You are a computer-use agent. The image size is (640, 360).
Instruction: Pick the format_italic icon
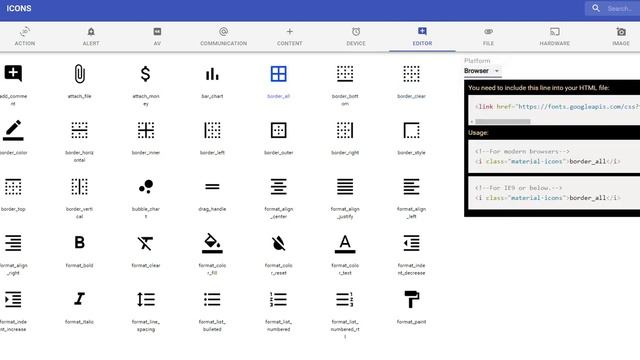point(80,299)
